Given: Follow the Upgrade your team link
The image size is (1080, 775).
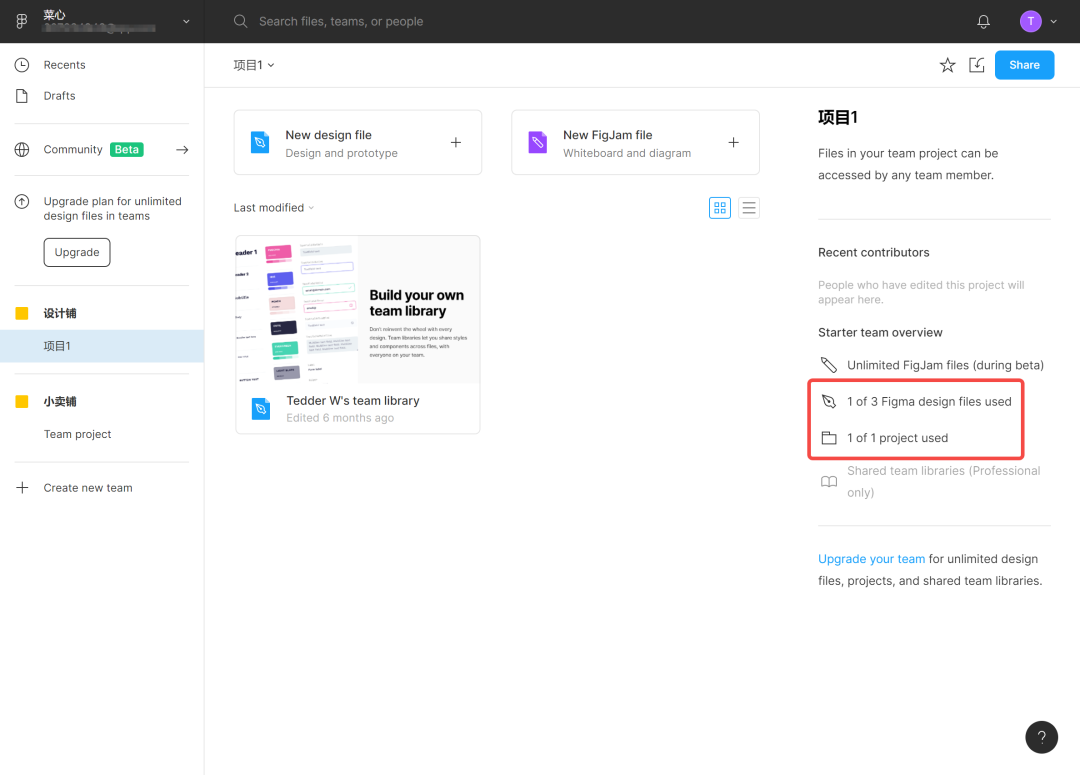Looking at the screenshot, I should pyautogui.click(x=871, y=559).
